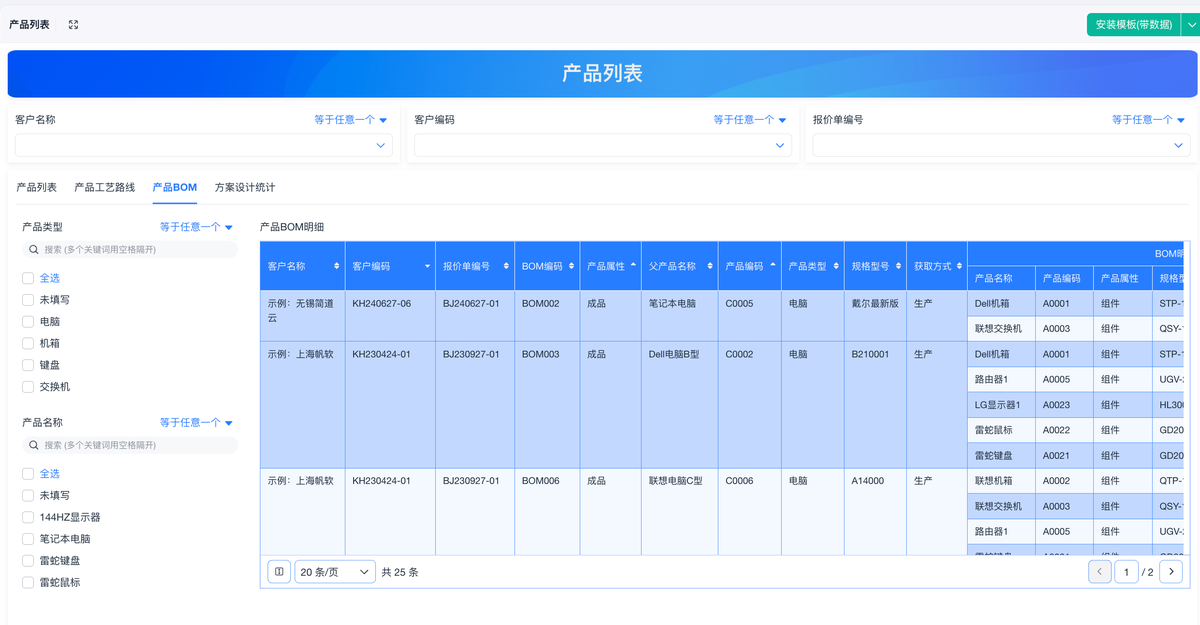The width and height of the screenshot is (1200, 625).
Task: Click the 安装模板(带数据) button
Action: point(1133,25)
